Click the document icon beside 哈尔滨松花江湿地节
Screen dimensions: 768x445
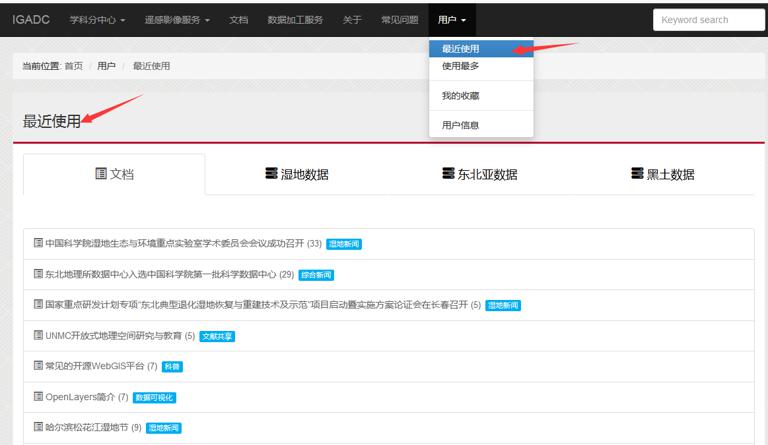38,426
